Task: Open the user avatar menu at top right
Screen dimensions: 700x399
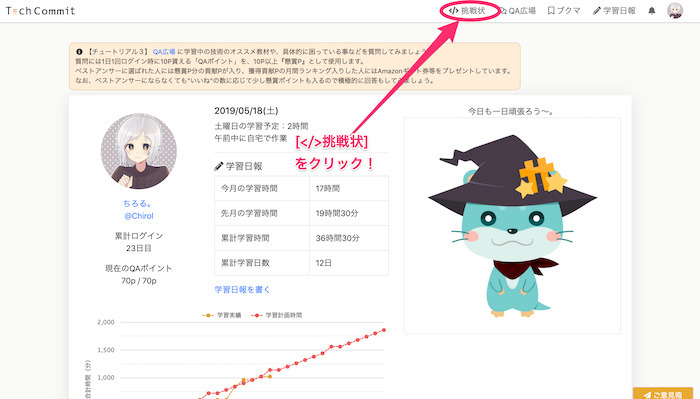Action: [x=675, y=11]
